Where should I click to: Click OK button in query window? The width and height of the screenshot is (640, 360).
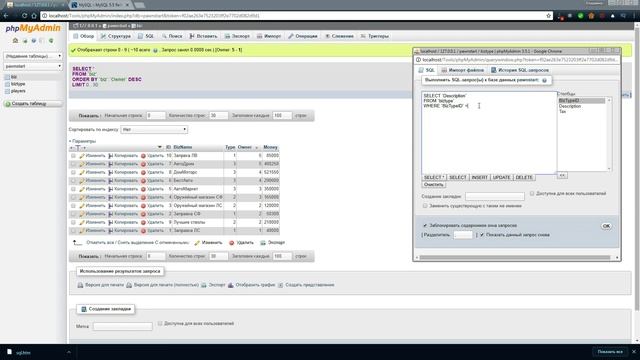click(606, 226)
